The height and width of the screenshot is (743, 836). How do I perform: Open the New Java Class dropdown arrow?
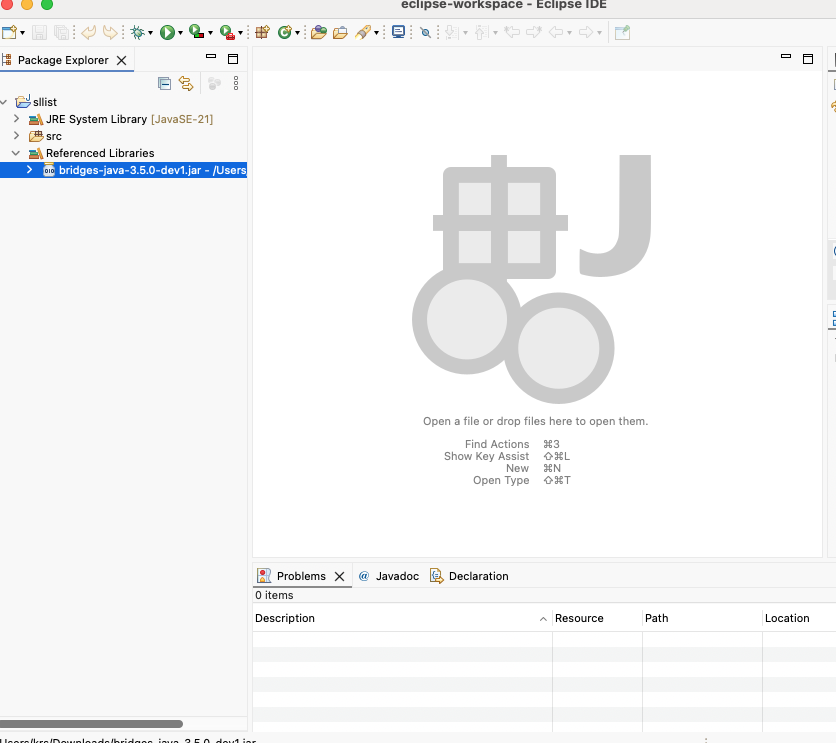click(298, 33)
